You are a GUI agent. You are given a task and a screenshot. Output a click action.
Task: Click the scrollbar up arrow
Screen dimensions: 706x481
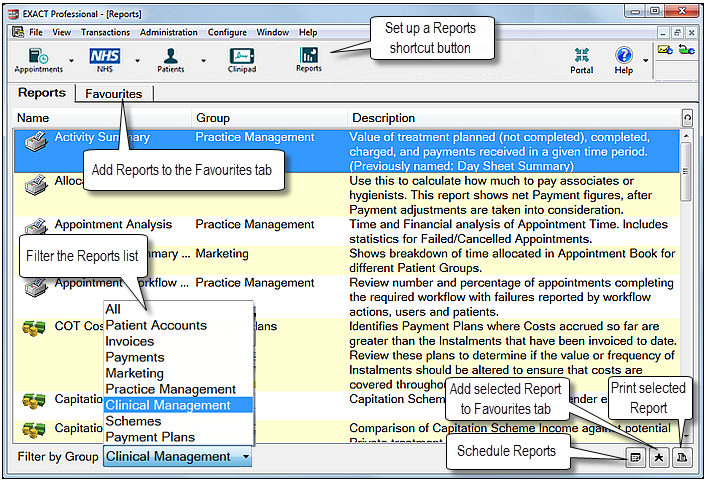pos(686,136)
